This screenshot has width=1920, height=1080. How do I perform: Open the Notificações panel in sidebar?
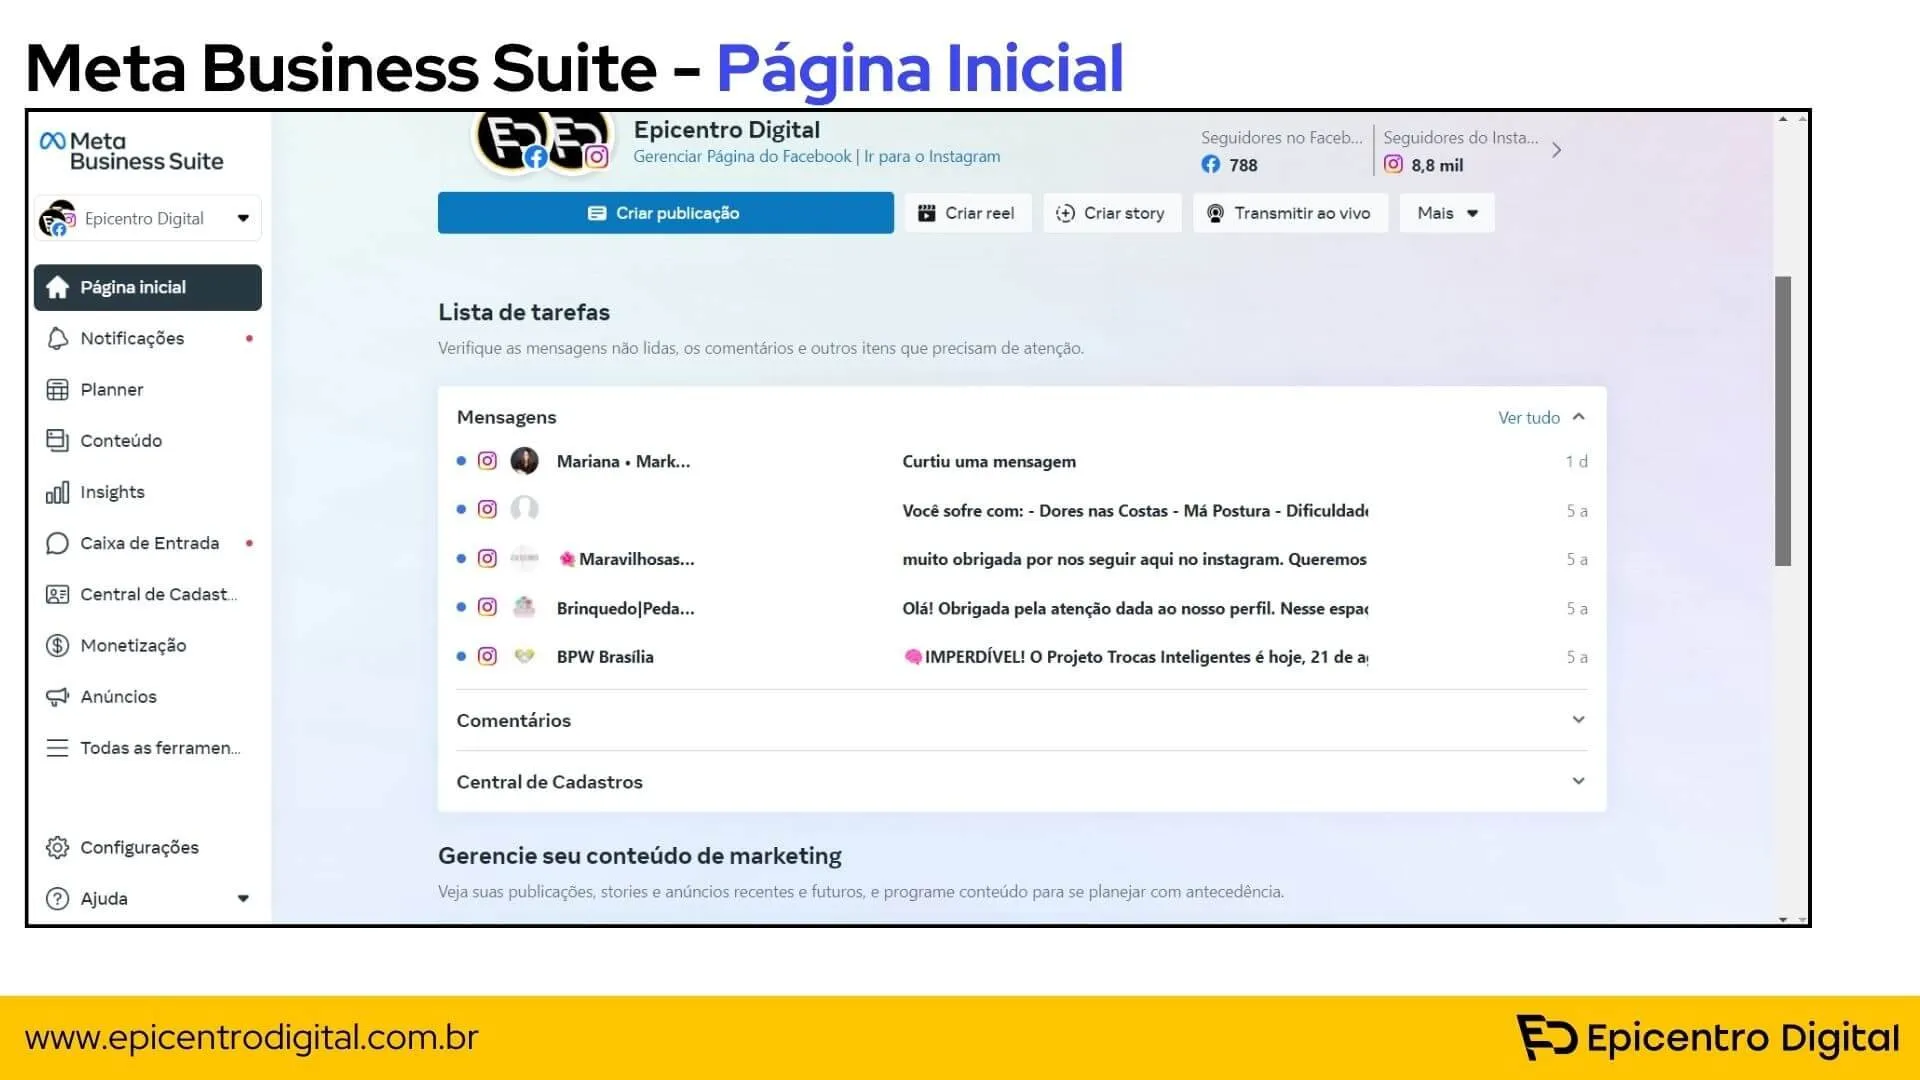tap(132, 338)
